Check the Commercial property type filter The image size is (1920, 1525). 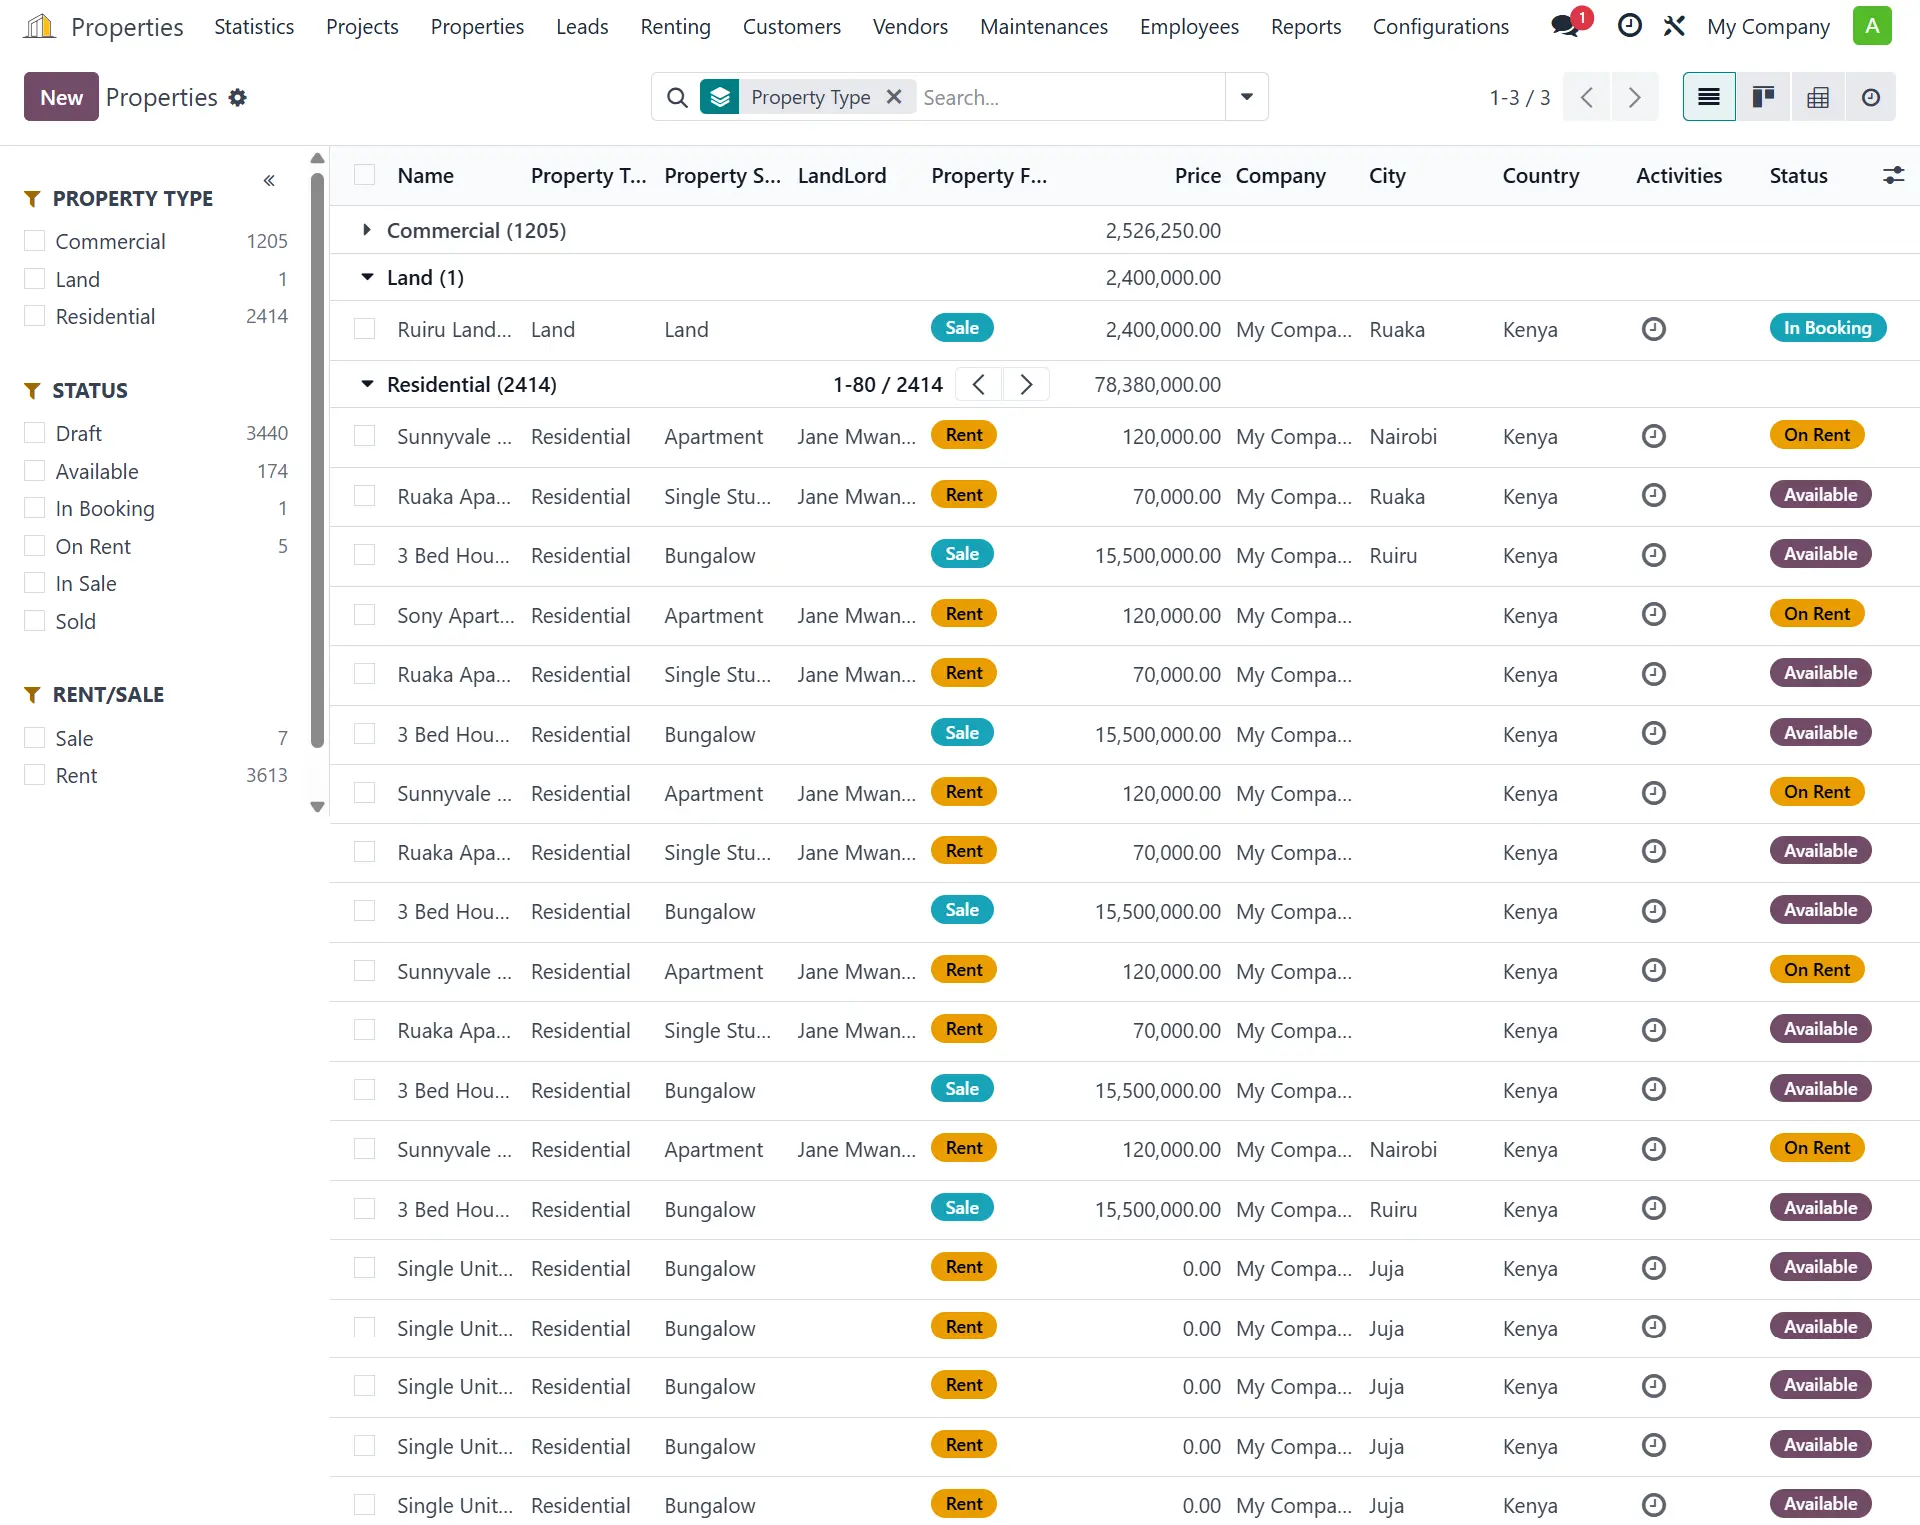tap(35, 241)
